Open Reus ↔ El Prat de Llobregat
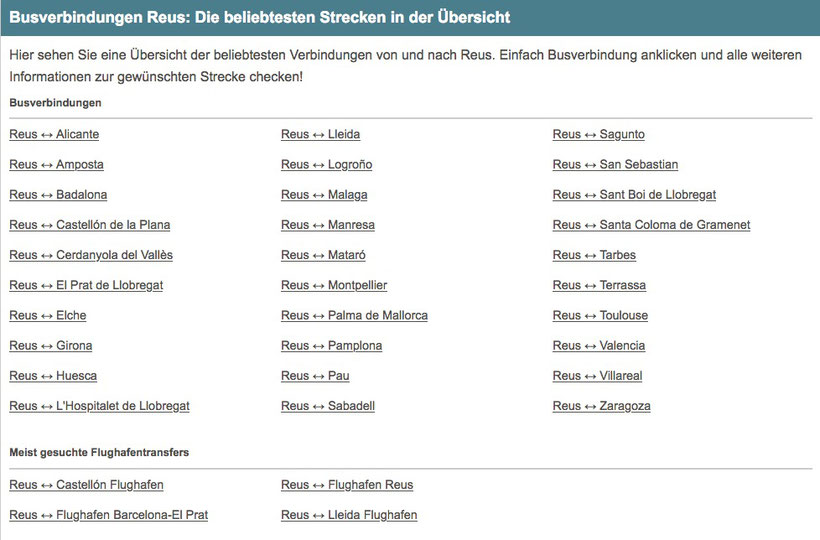This screenshot has width=820, height=540. click(x=86, y=285)
